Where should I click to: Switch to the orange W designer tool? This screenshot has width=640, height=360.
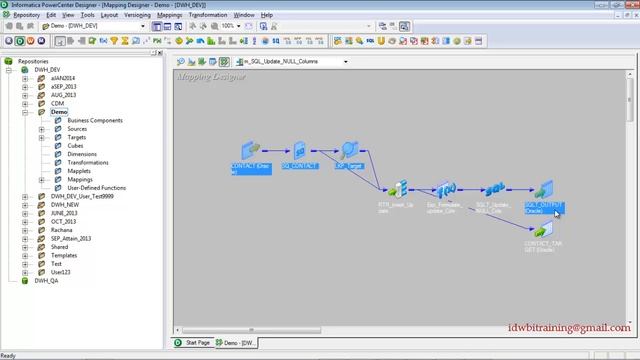click(30, 41)
